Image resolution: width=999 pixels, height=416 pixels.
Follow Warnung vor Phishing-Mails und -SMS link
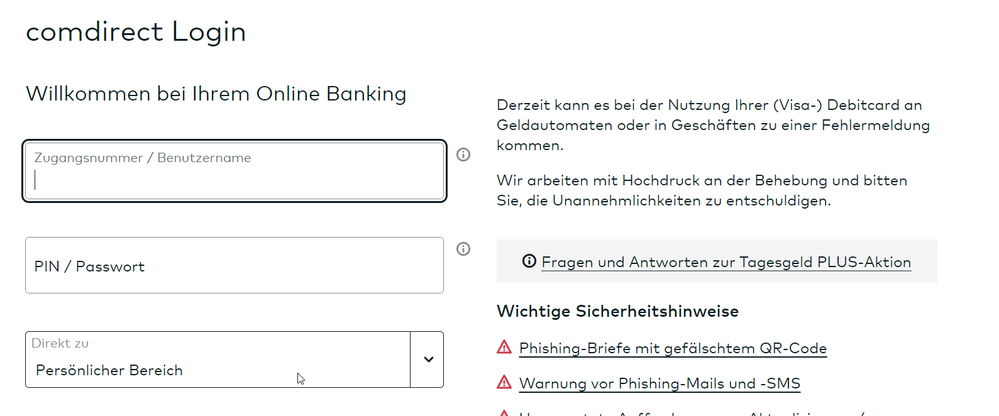click(660, 383)
